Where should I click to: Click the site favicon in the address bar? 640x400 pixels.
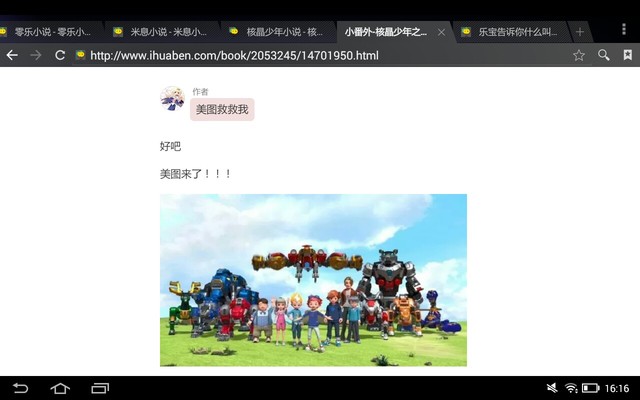(80, 55)
